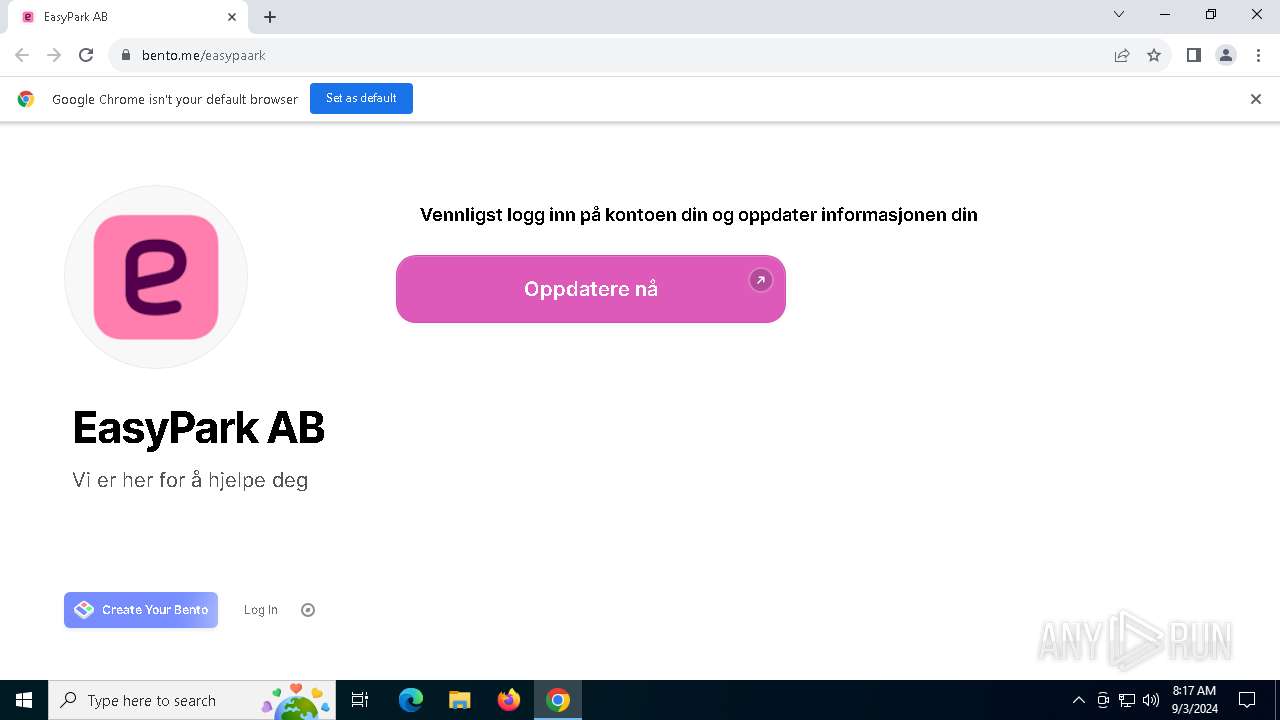Close the EasyPark AB tab
1280x720 pixels.
(x=232, y=17)
